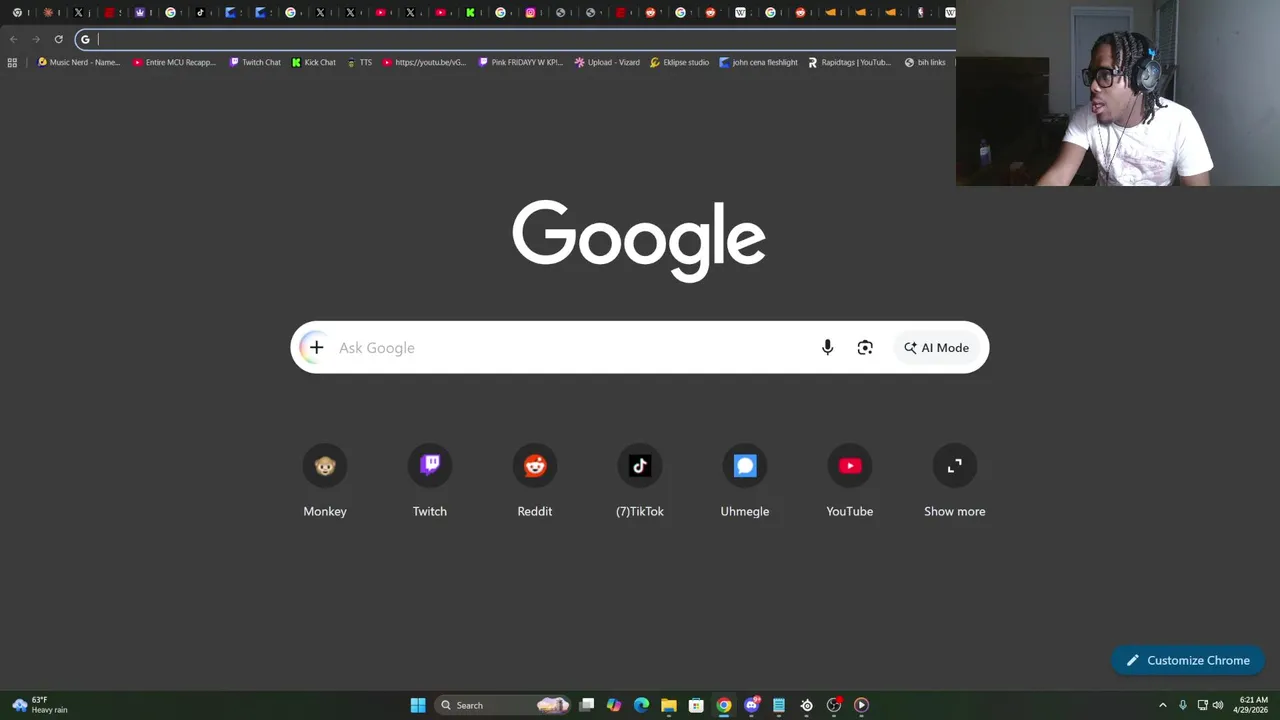Switch to the purple crown icon tab
Viewport: 1280px width, 720px height.
tap(140, 13)
